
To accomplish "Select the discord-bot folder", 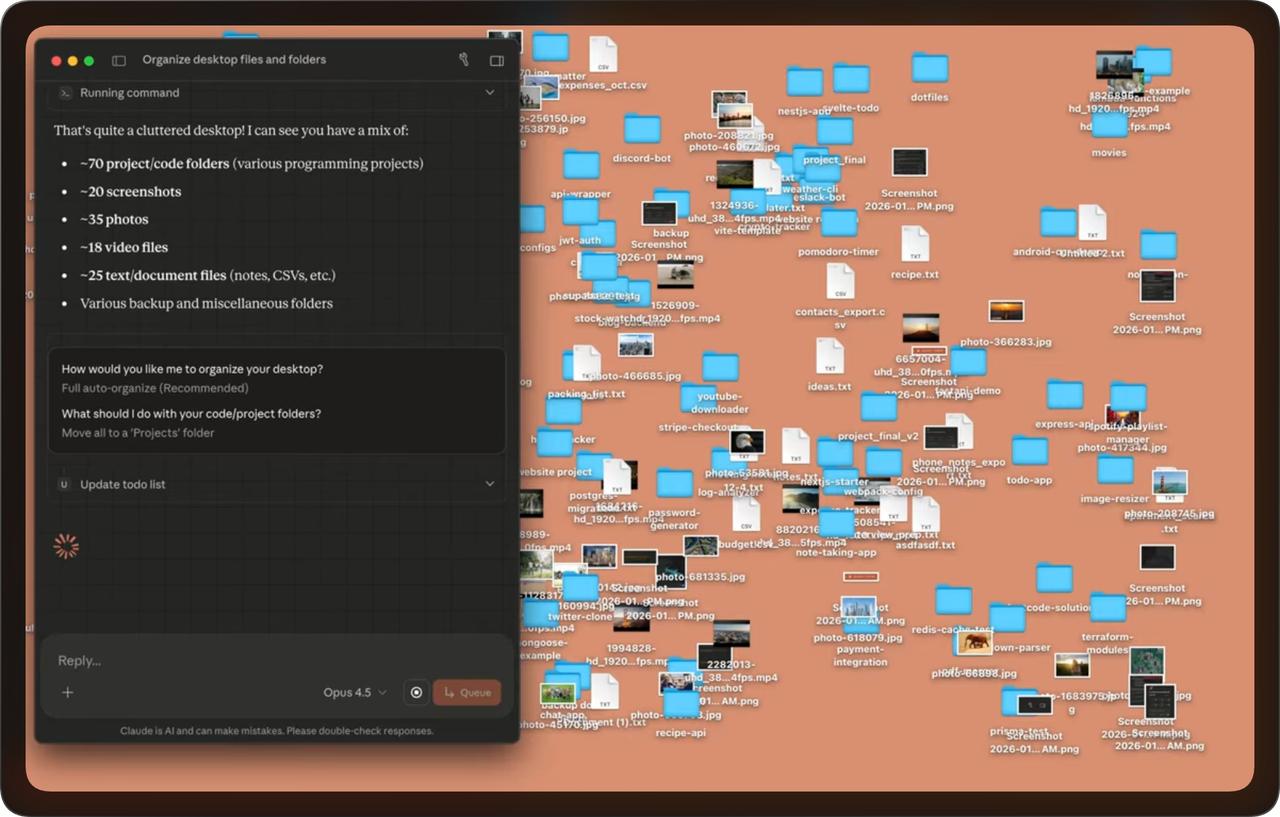I will [642, 130].
